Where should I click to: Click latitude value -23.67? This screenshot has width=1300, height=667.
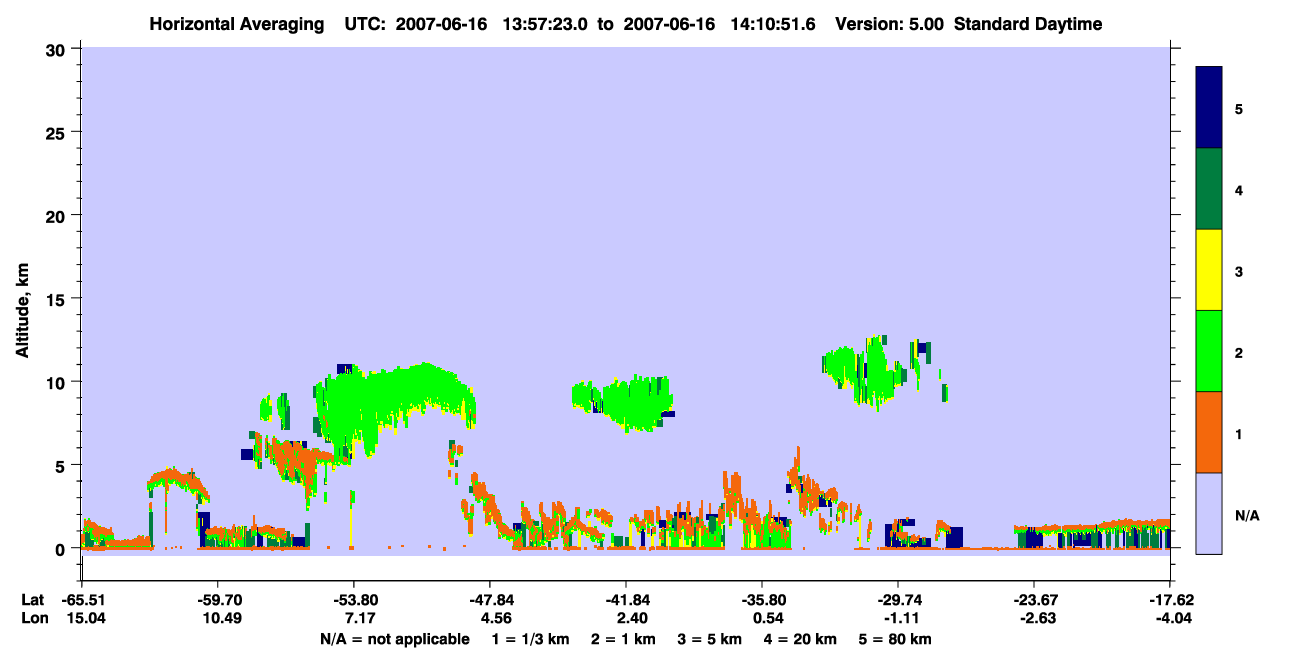(x=1034, y=600)
